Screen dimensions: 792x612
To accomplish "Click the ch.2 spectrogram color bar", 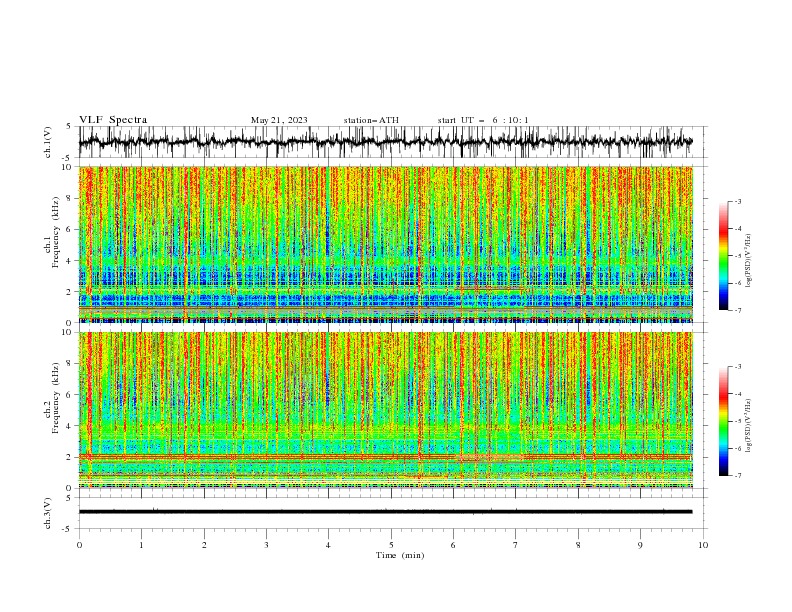I will (723, 421).
